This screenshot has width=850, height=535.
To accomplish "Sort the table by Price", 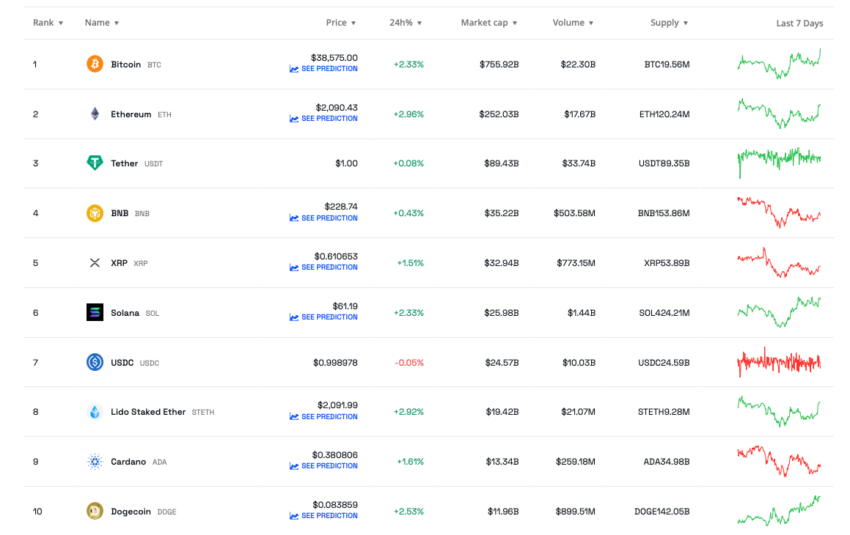I will [340, 23].
